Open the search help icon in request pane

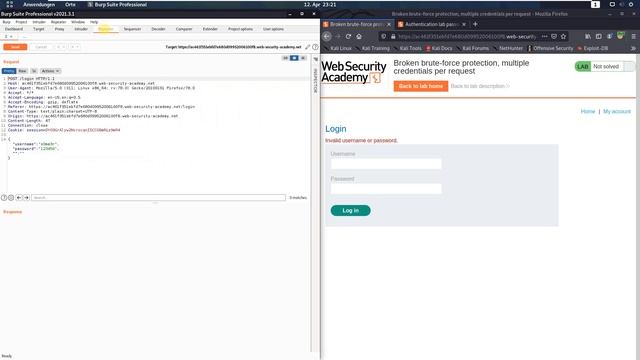coord(4,198)
